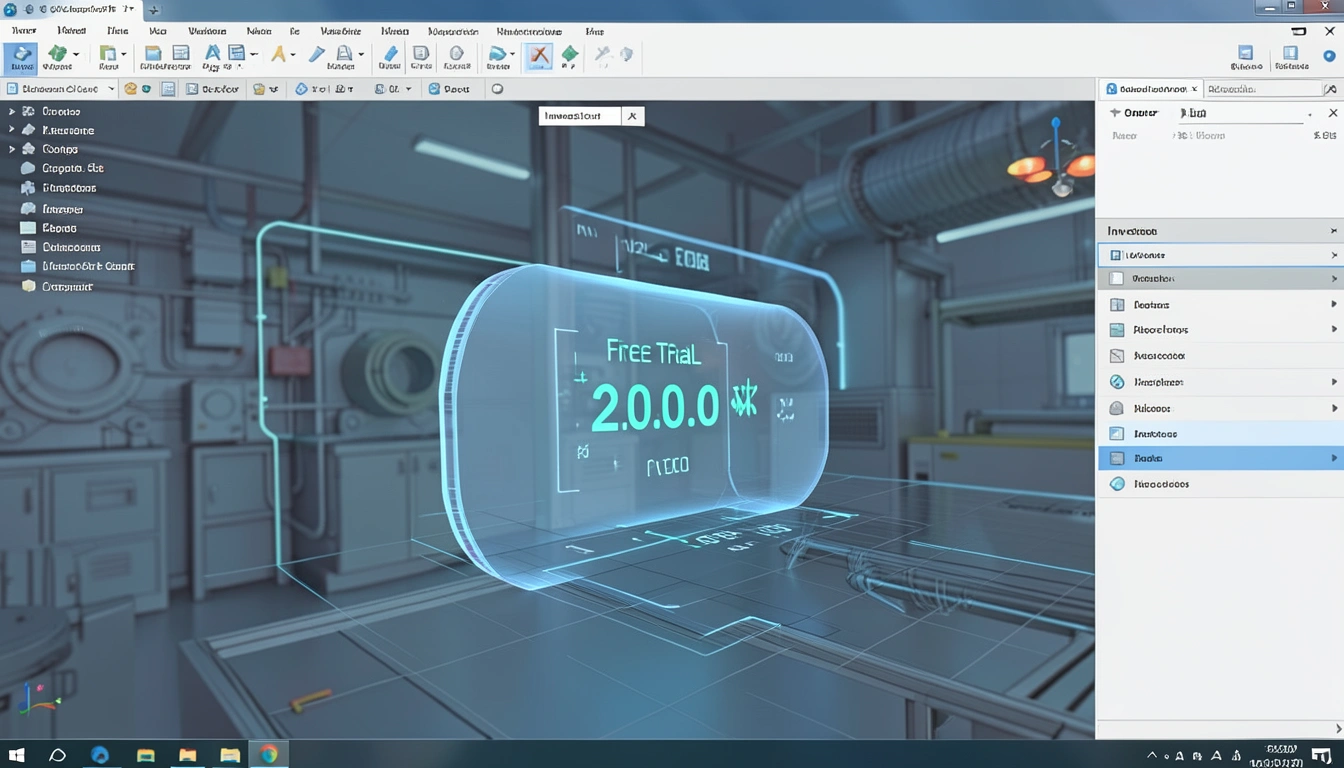Toggle the round circle button in secondary toolbar
Image resolution: width=1344 pixels, height=768 pixels.
(497, 89)
